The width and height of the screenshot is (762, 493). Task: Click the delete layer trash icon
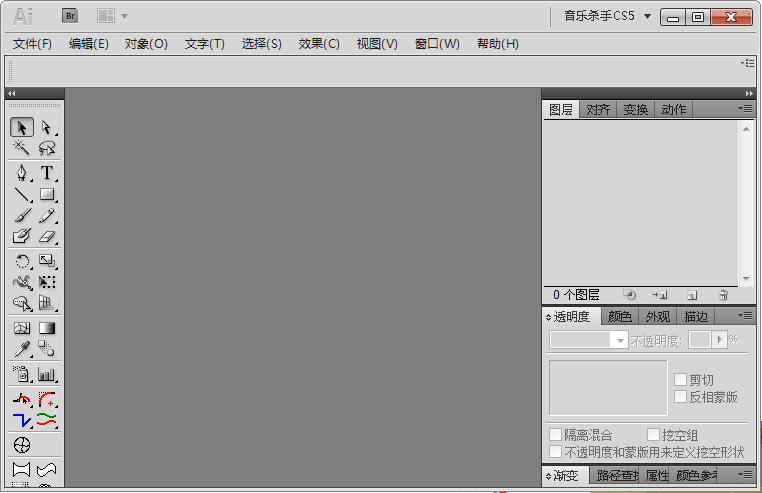point(723,295)
